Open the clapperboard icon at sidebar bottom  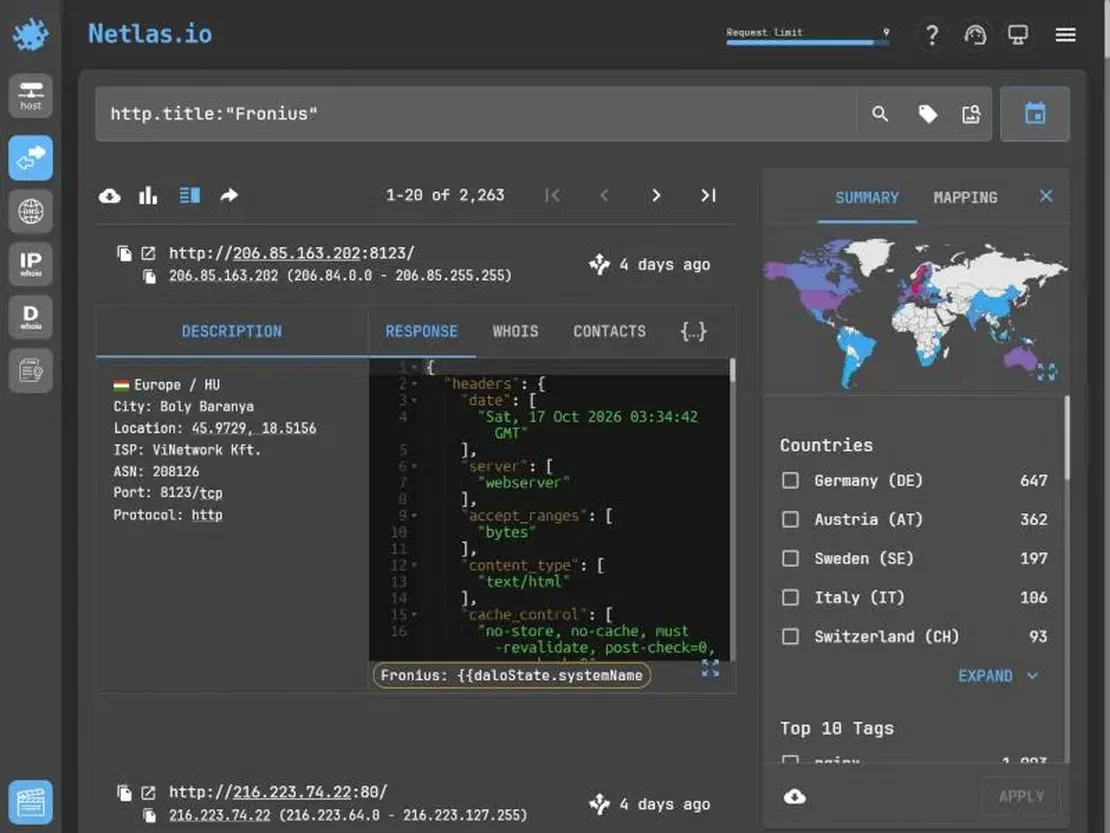coord(30,802)
